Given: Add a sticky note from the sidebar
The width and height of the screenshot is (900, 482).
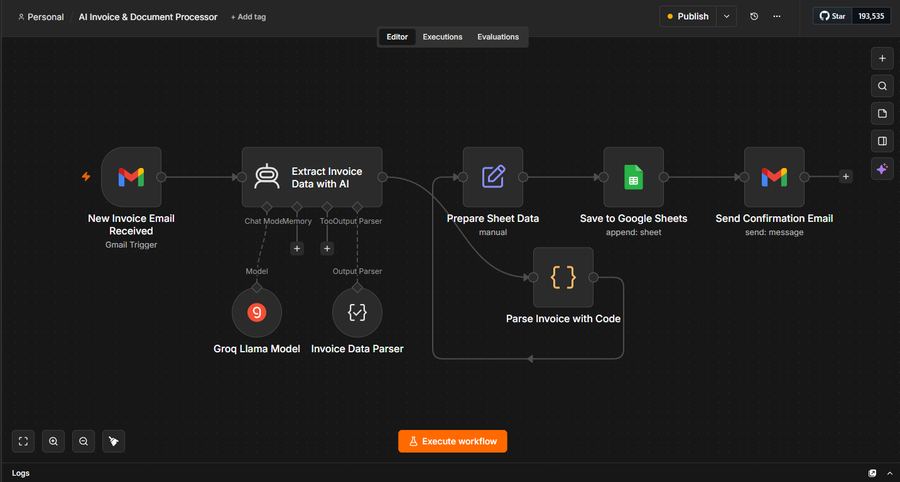Looking at the screenshot, I should (882, 114).
